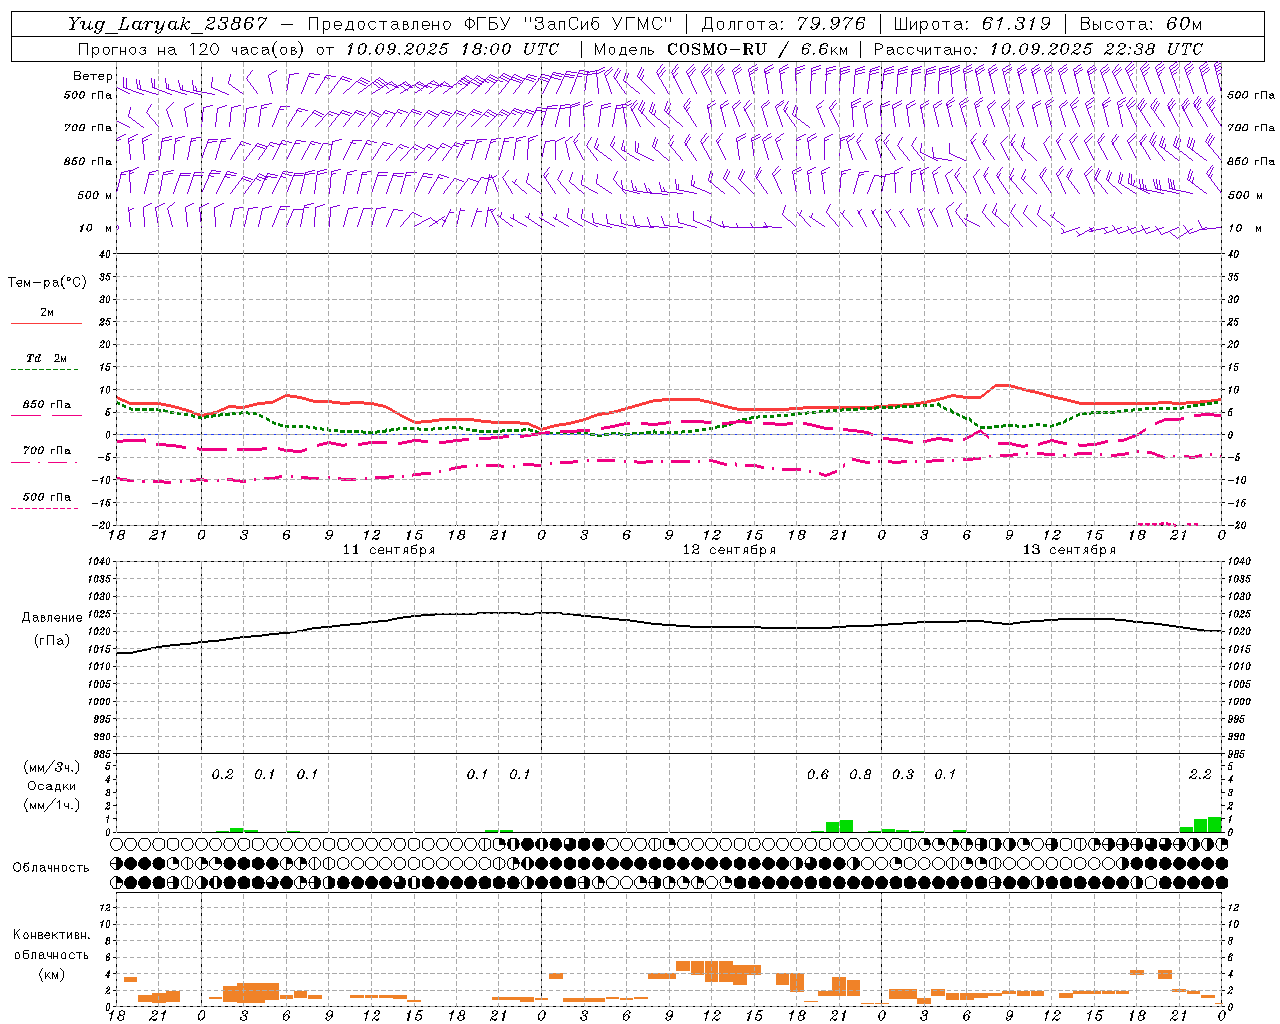This screenshot has height=1024, width=1280.
Task: Click the Ветер wind panel label
Action: pos(93,76)
